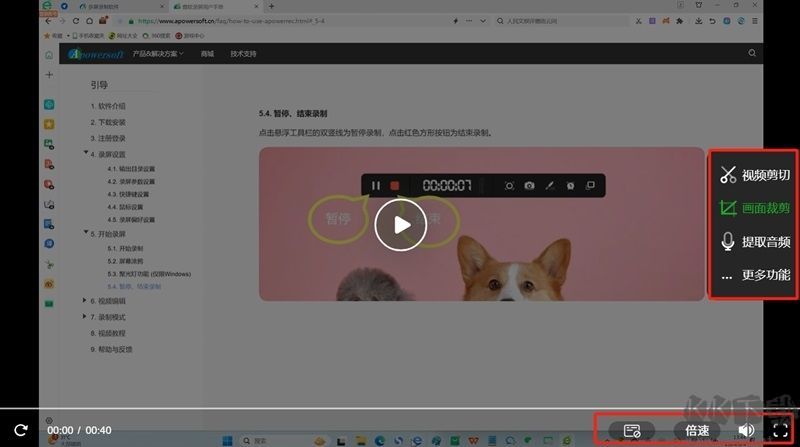800x447 pixels.
Task: Expand the 6. 视频编辑 tree section
Action: click(x=85, y=301)
